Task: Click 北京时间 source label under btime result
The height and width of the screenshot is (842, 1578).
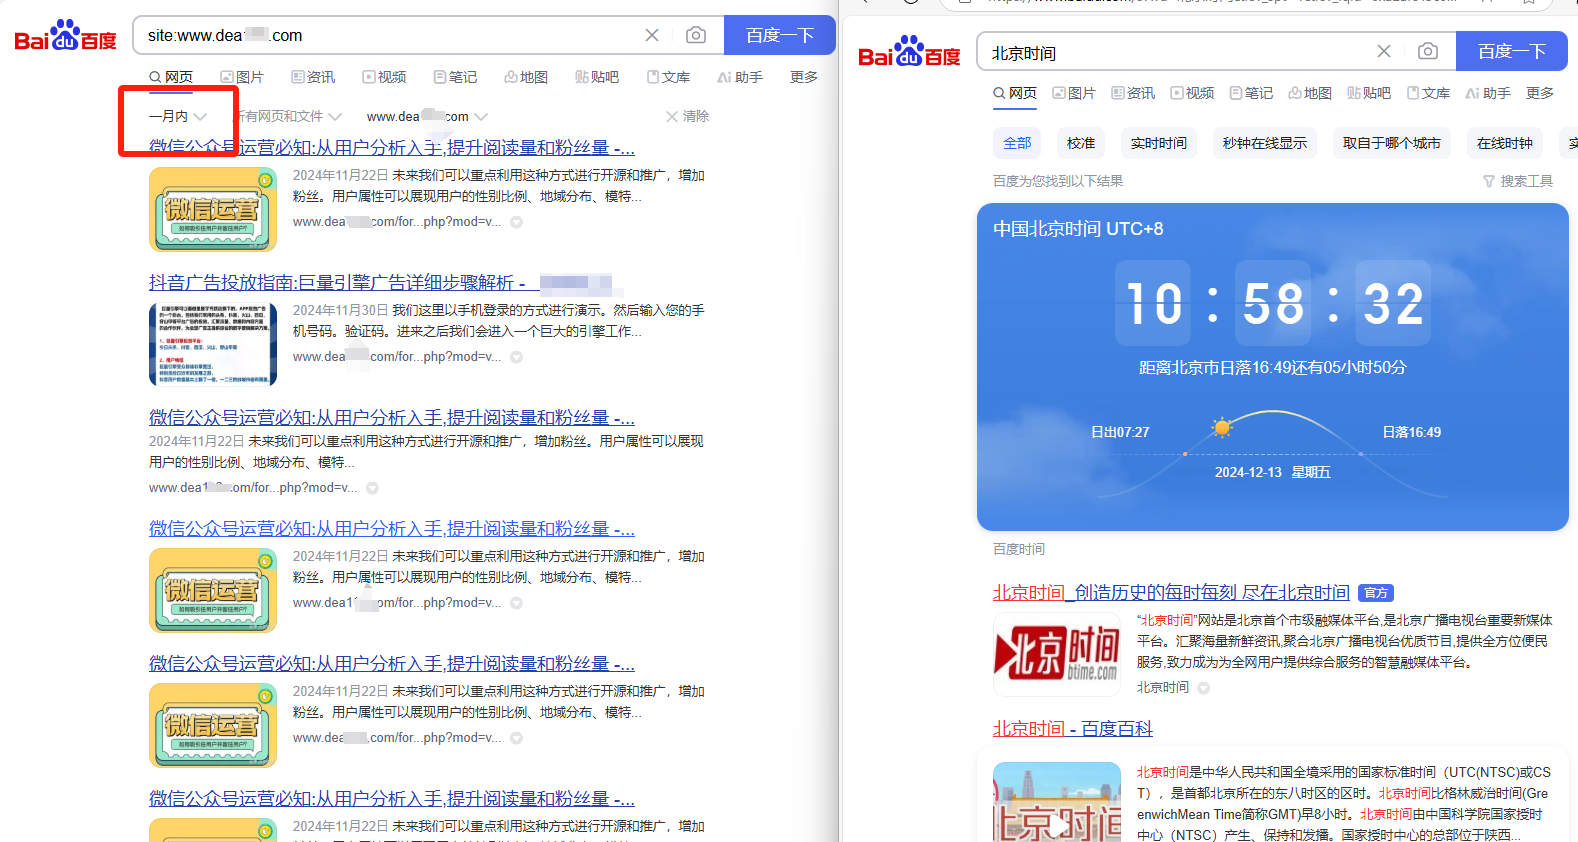Action: tap(1163, 688)
